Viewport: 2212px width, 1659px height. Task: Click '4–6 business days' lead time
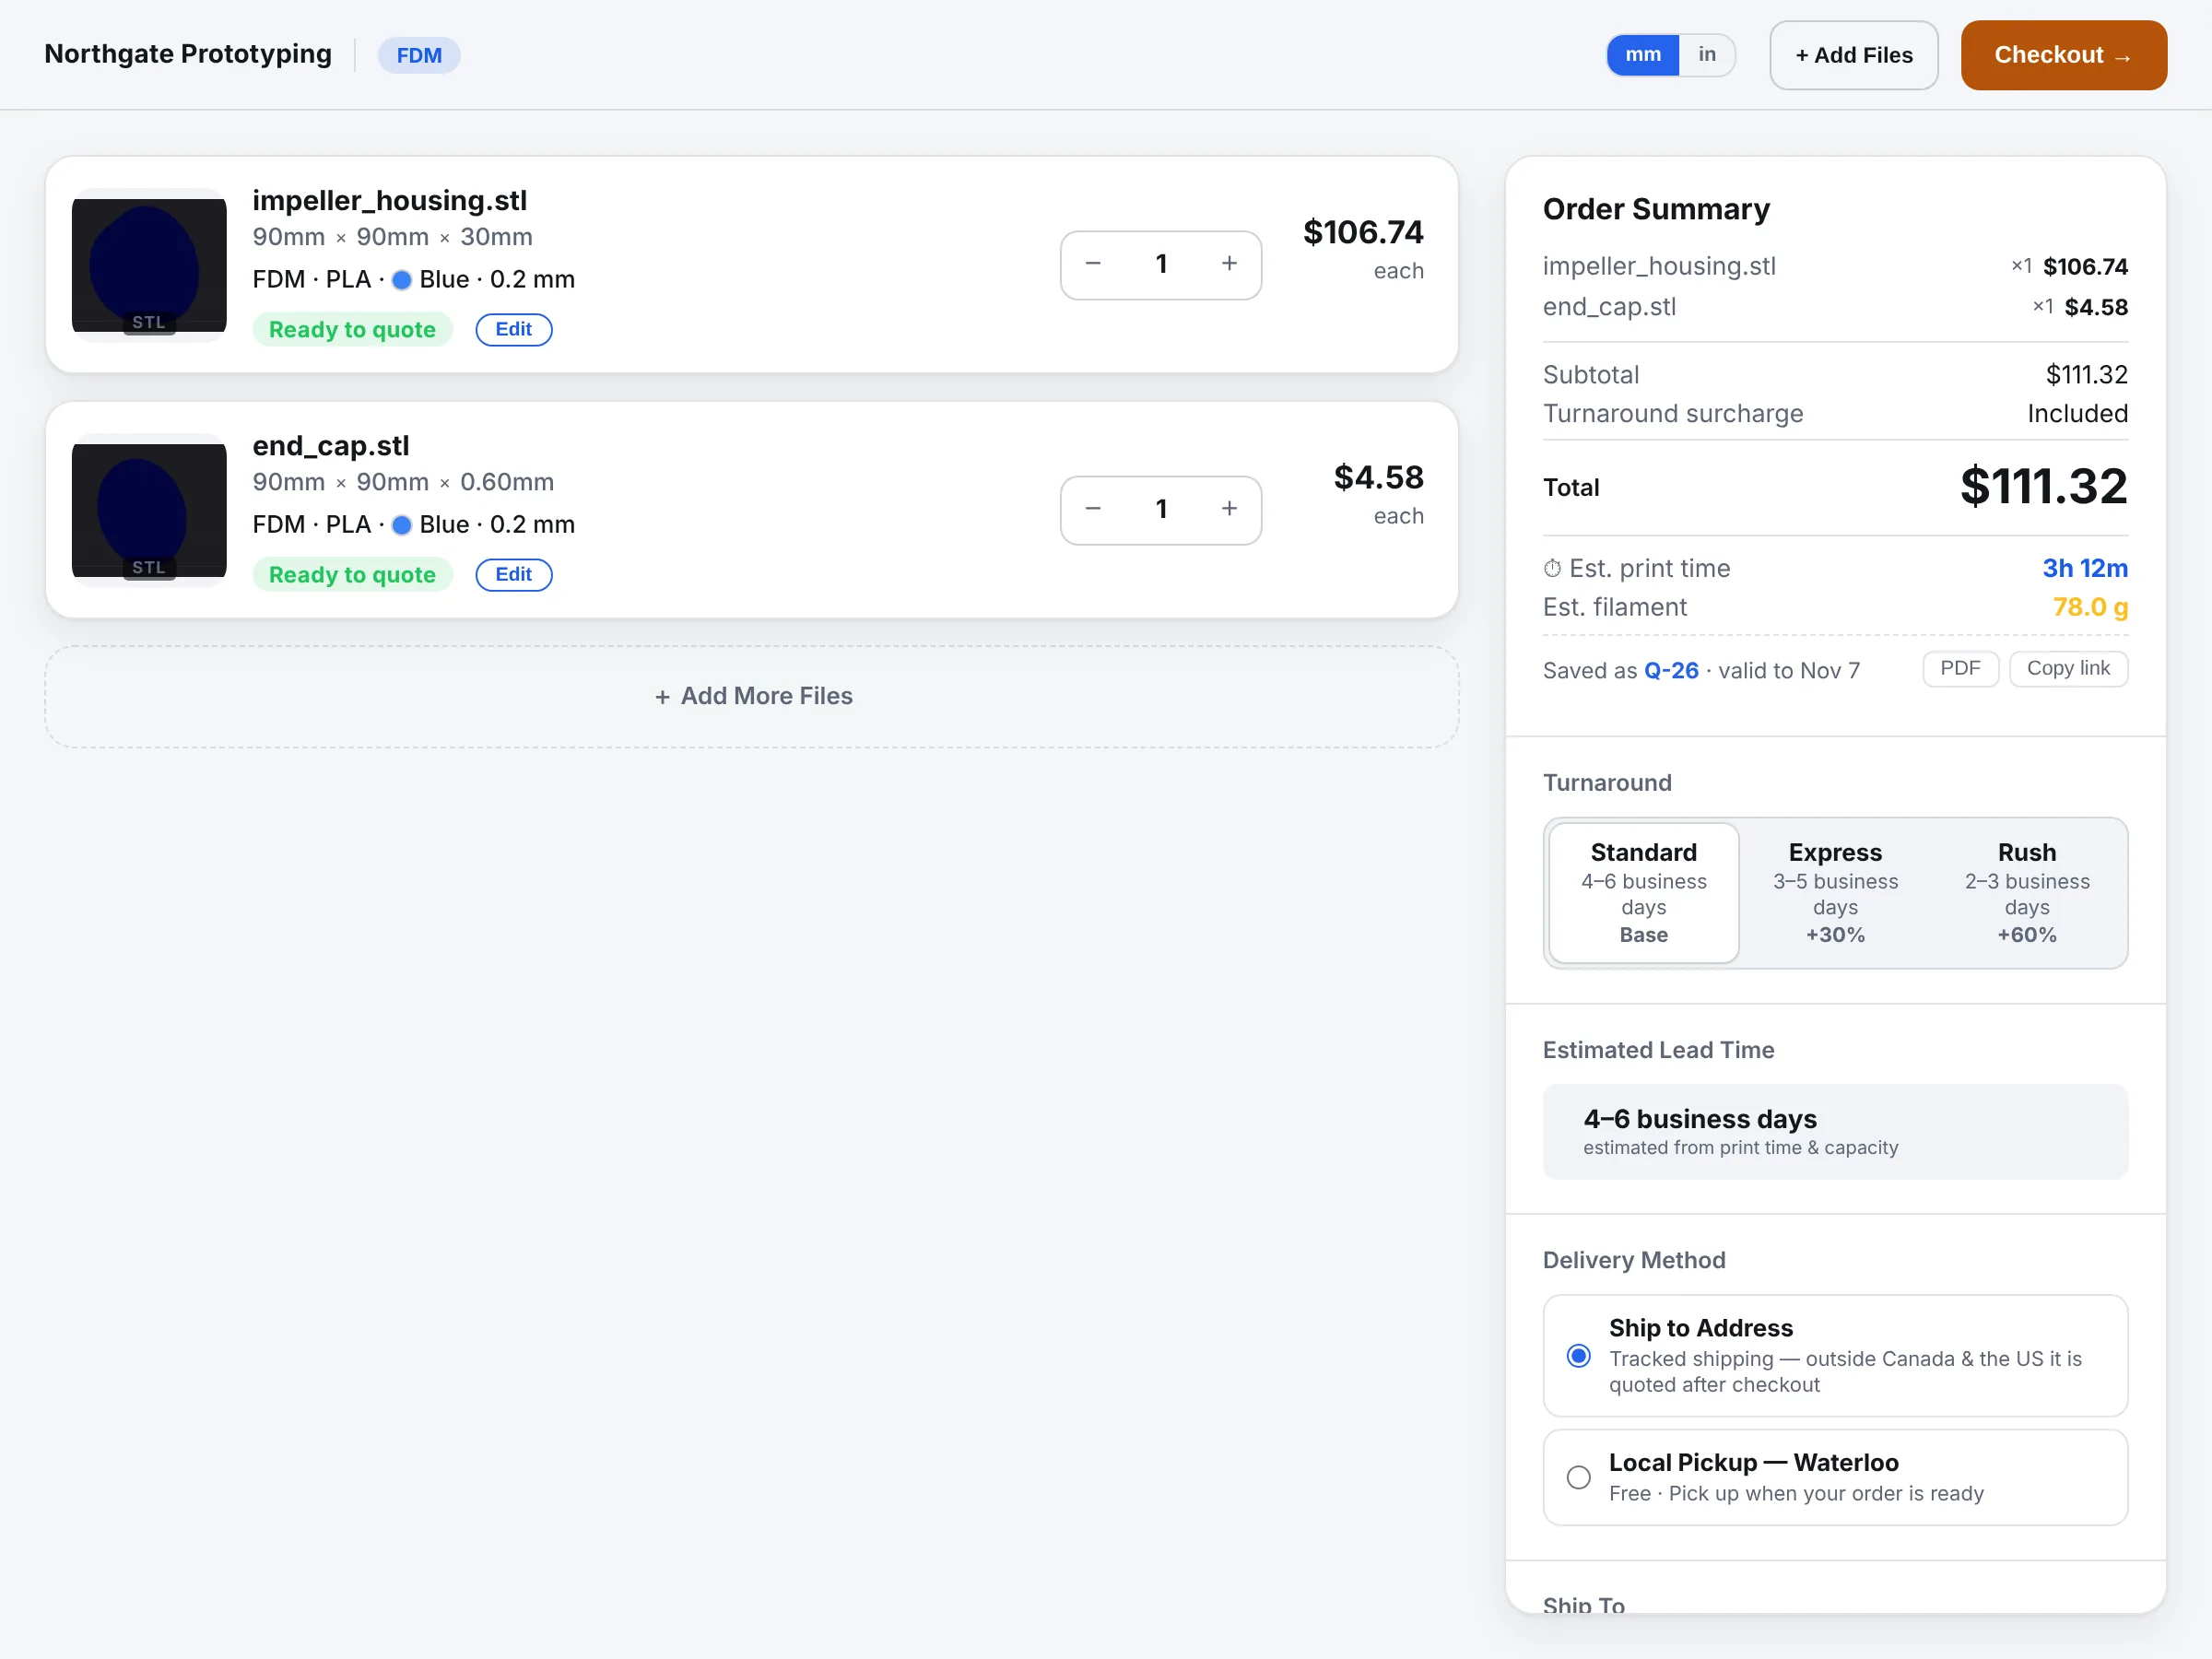coord(1699,1118)
